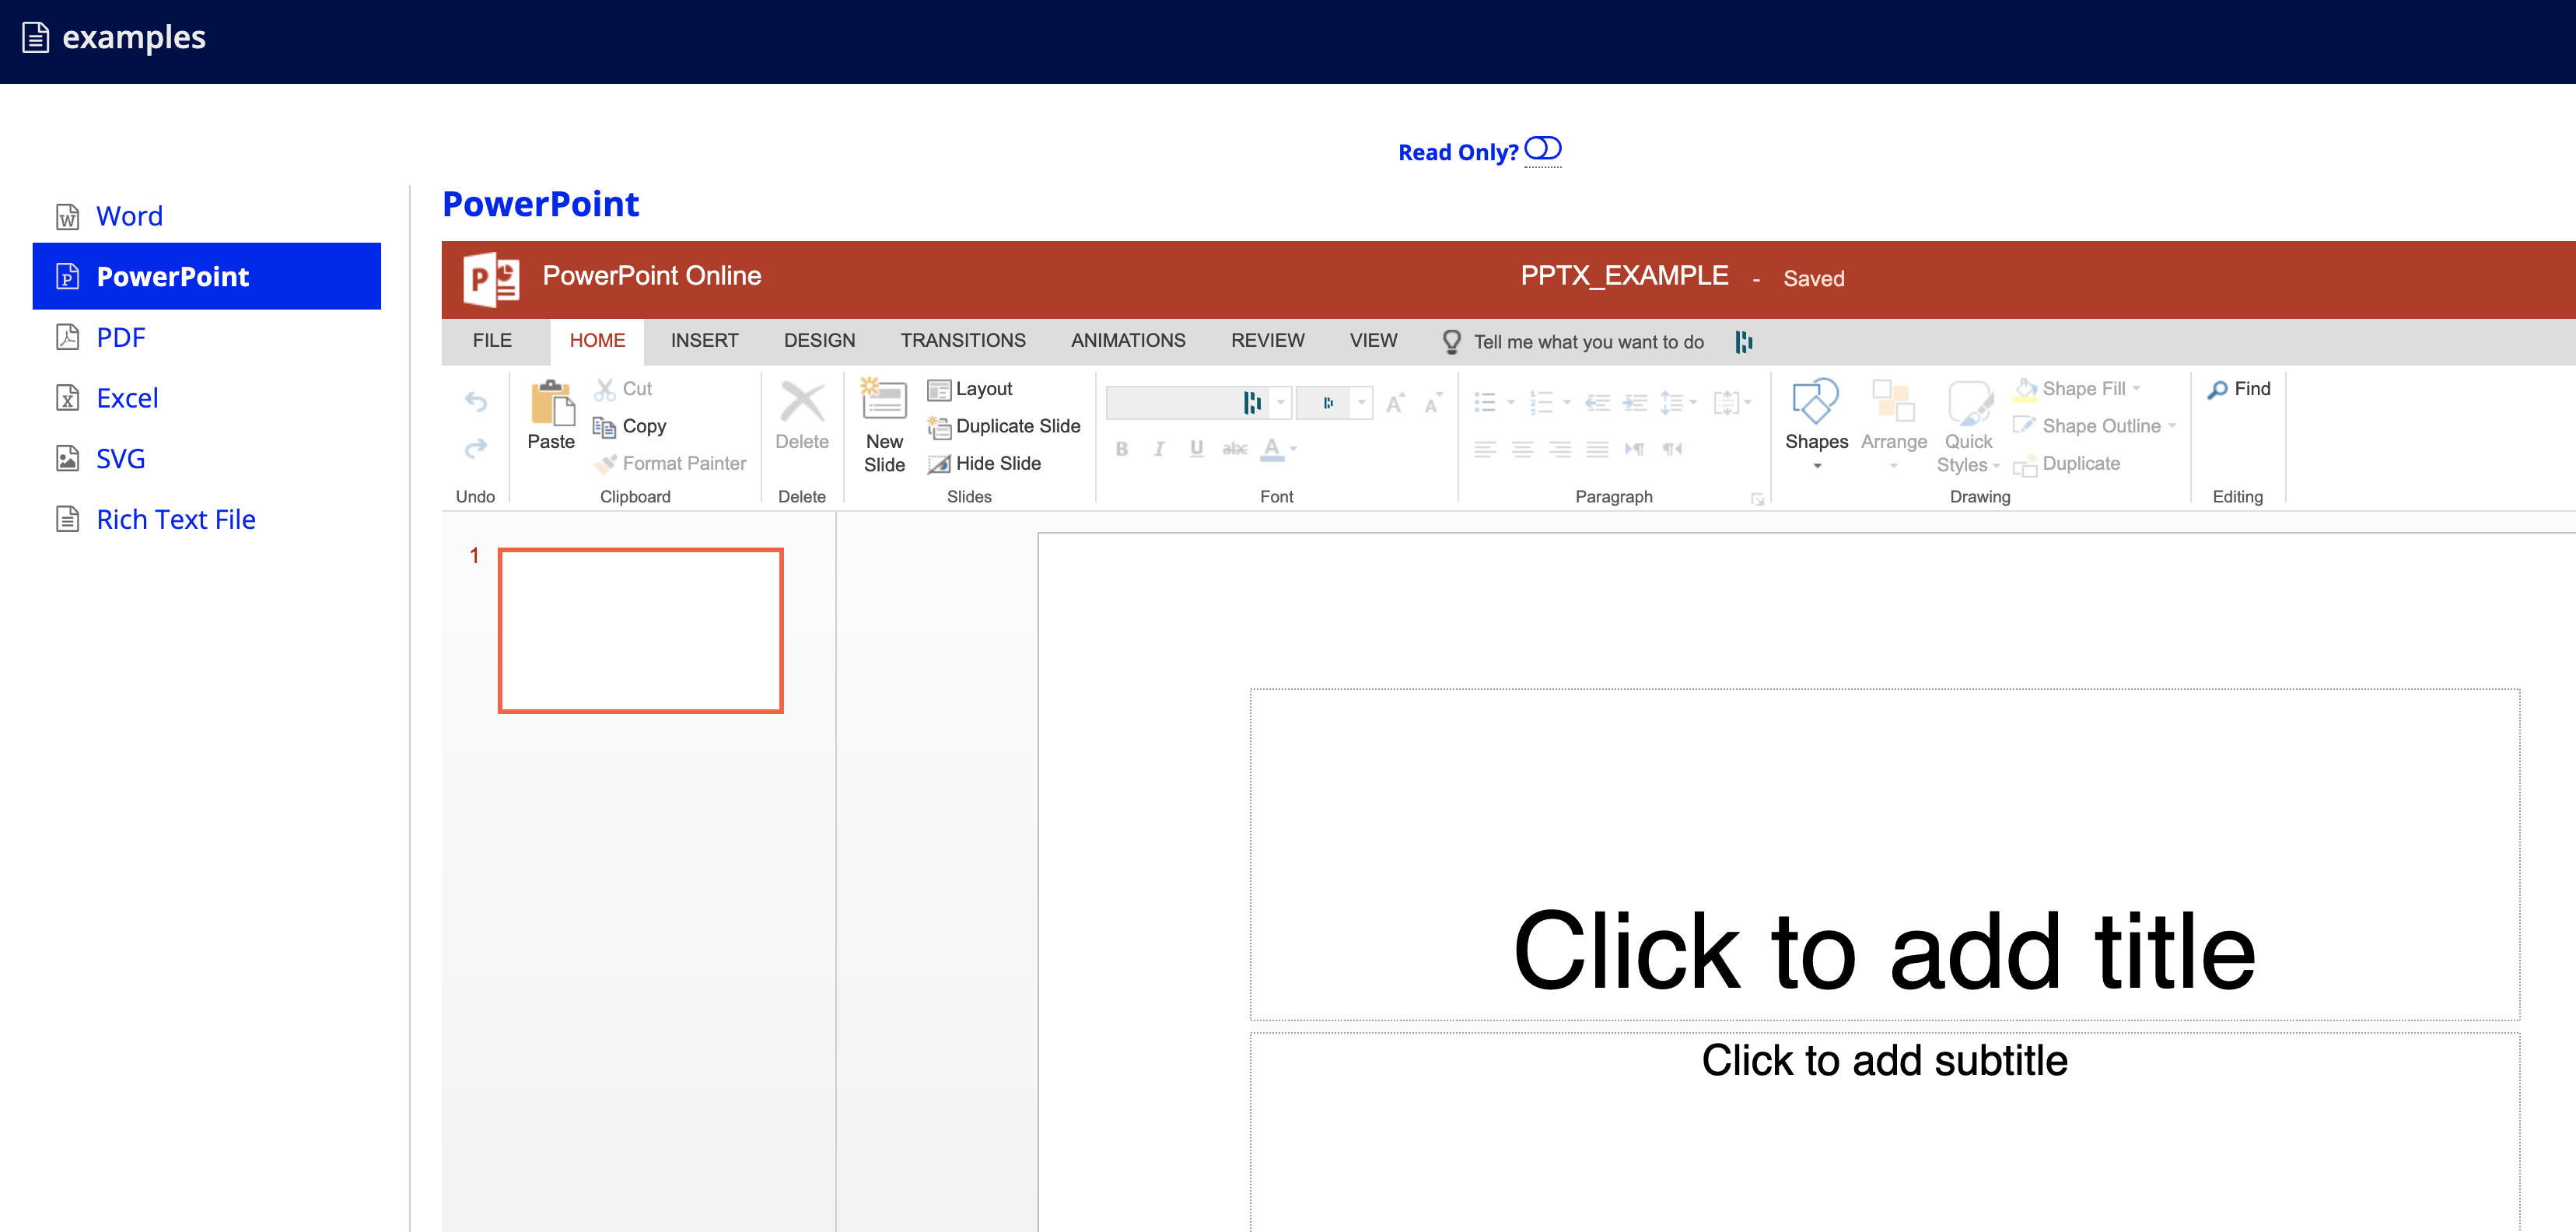Click the New Slide icon

883,400
